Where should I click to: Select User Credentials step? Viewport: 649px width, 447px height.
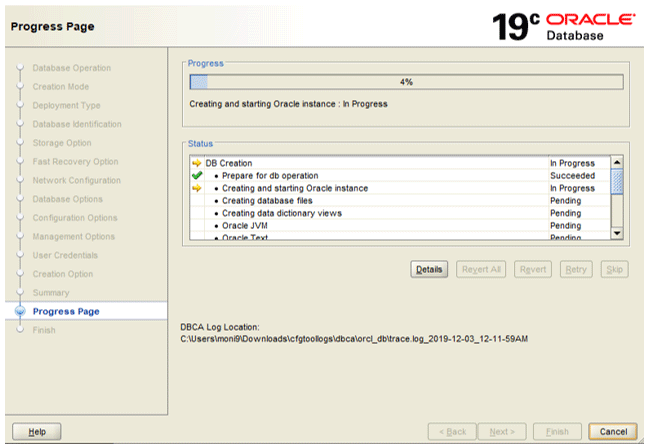pyautogui.click(x=65, y=255)
